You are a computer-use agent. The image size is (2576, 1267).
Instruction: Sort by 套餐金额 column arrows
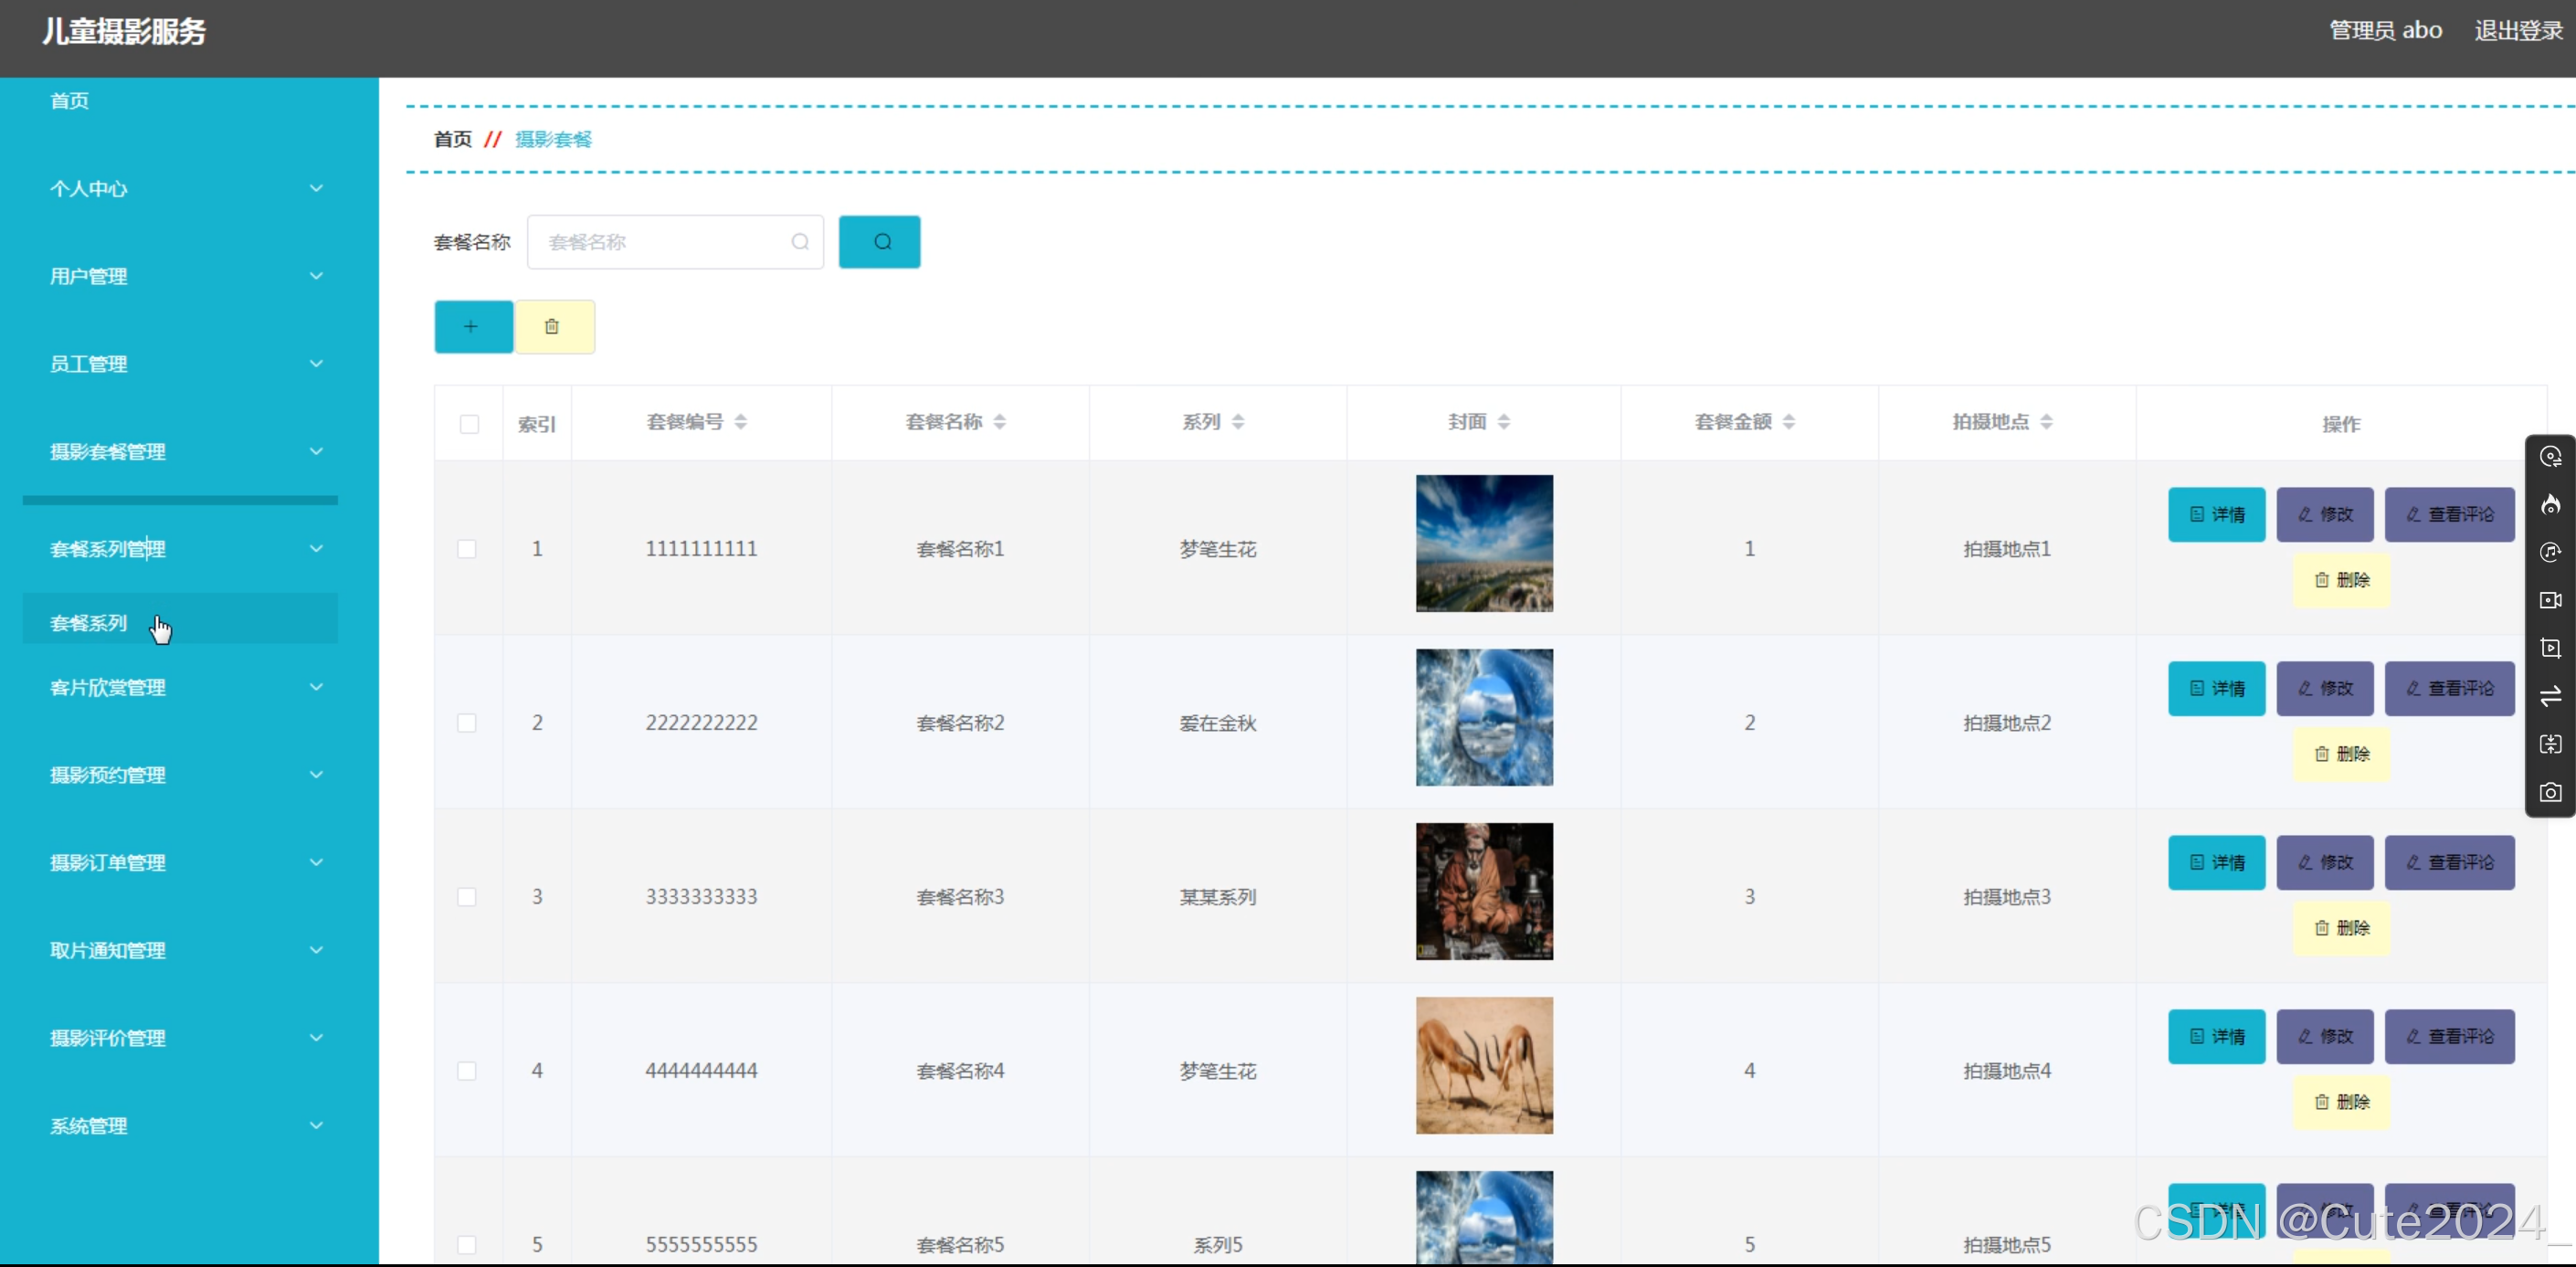coord(1789,422)
